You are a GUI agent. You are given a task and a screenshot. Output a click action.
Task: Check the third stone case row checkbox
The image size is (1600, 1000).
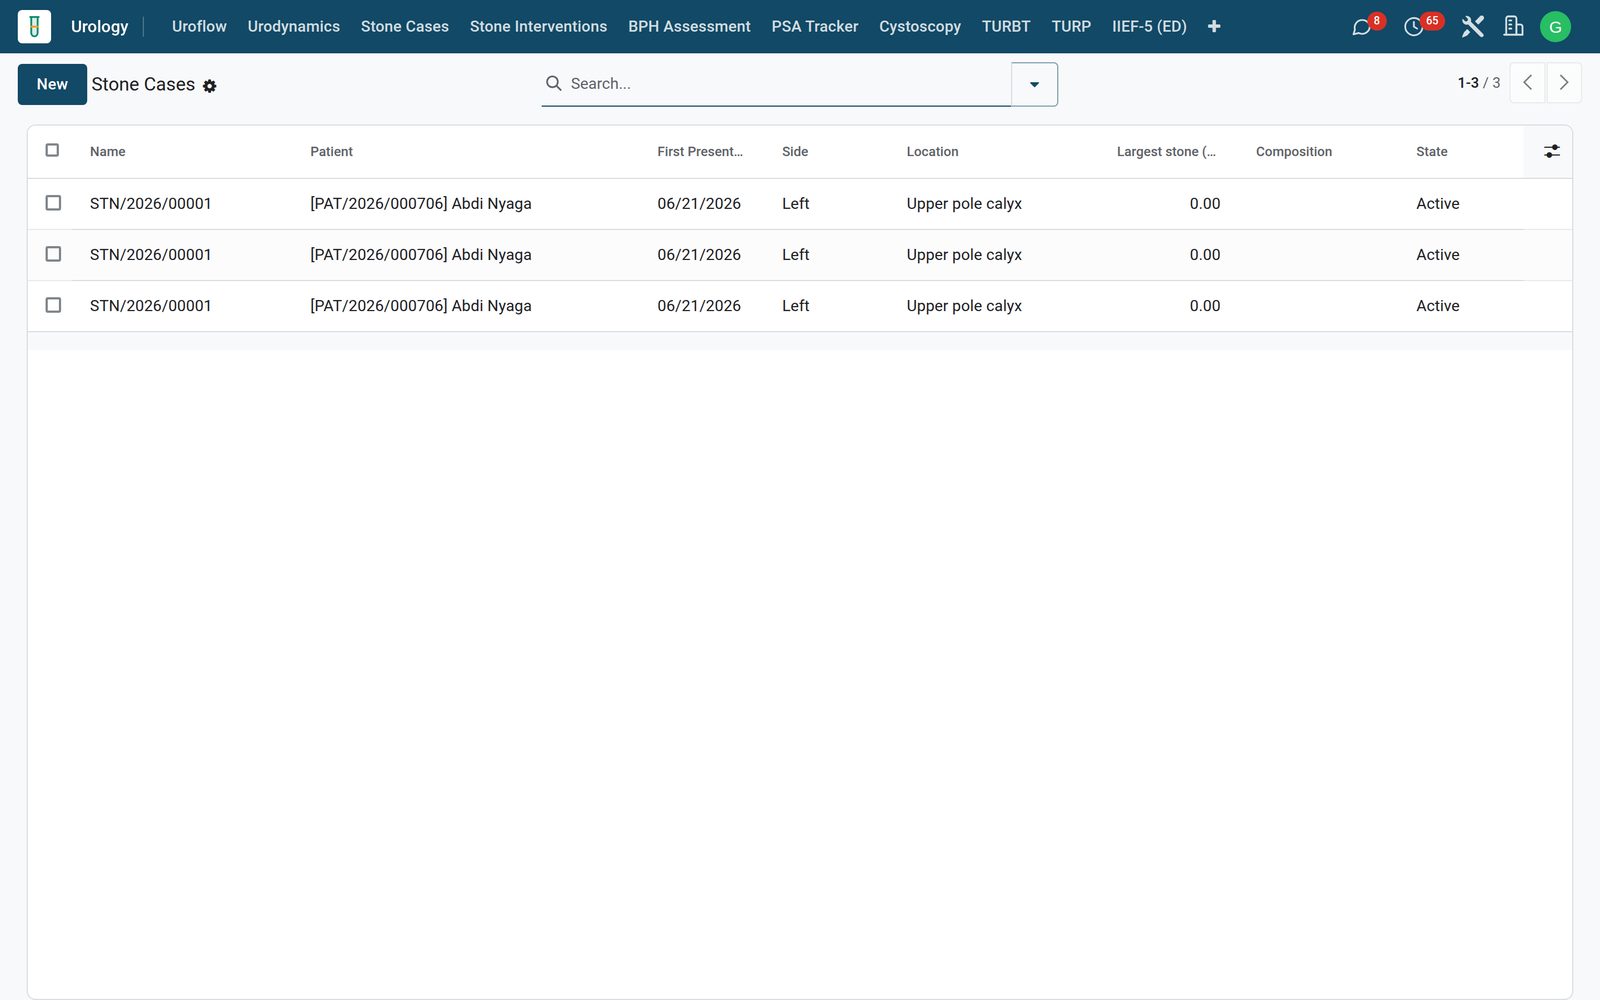point(53,305)
